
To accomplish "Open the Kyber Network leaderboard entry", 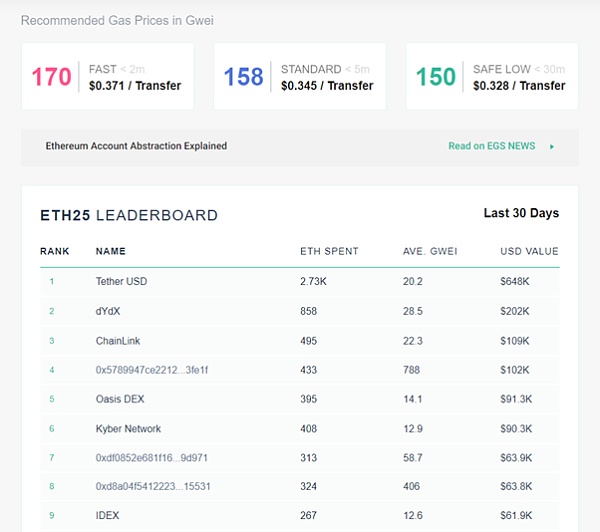I will pyautogui.click(x=128, y=428).
